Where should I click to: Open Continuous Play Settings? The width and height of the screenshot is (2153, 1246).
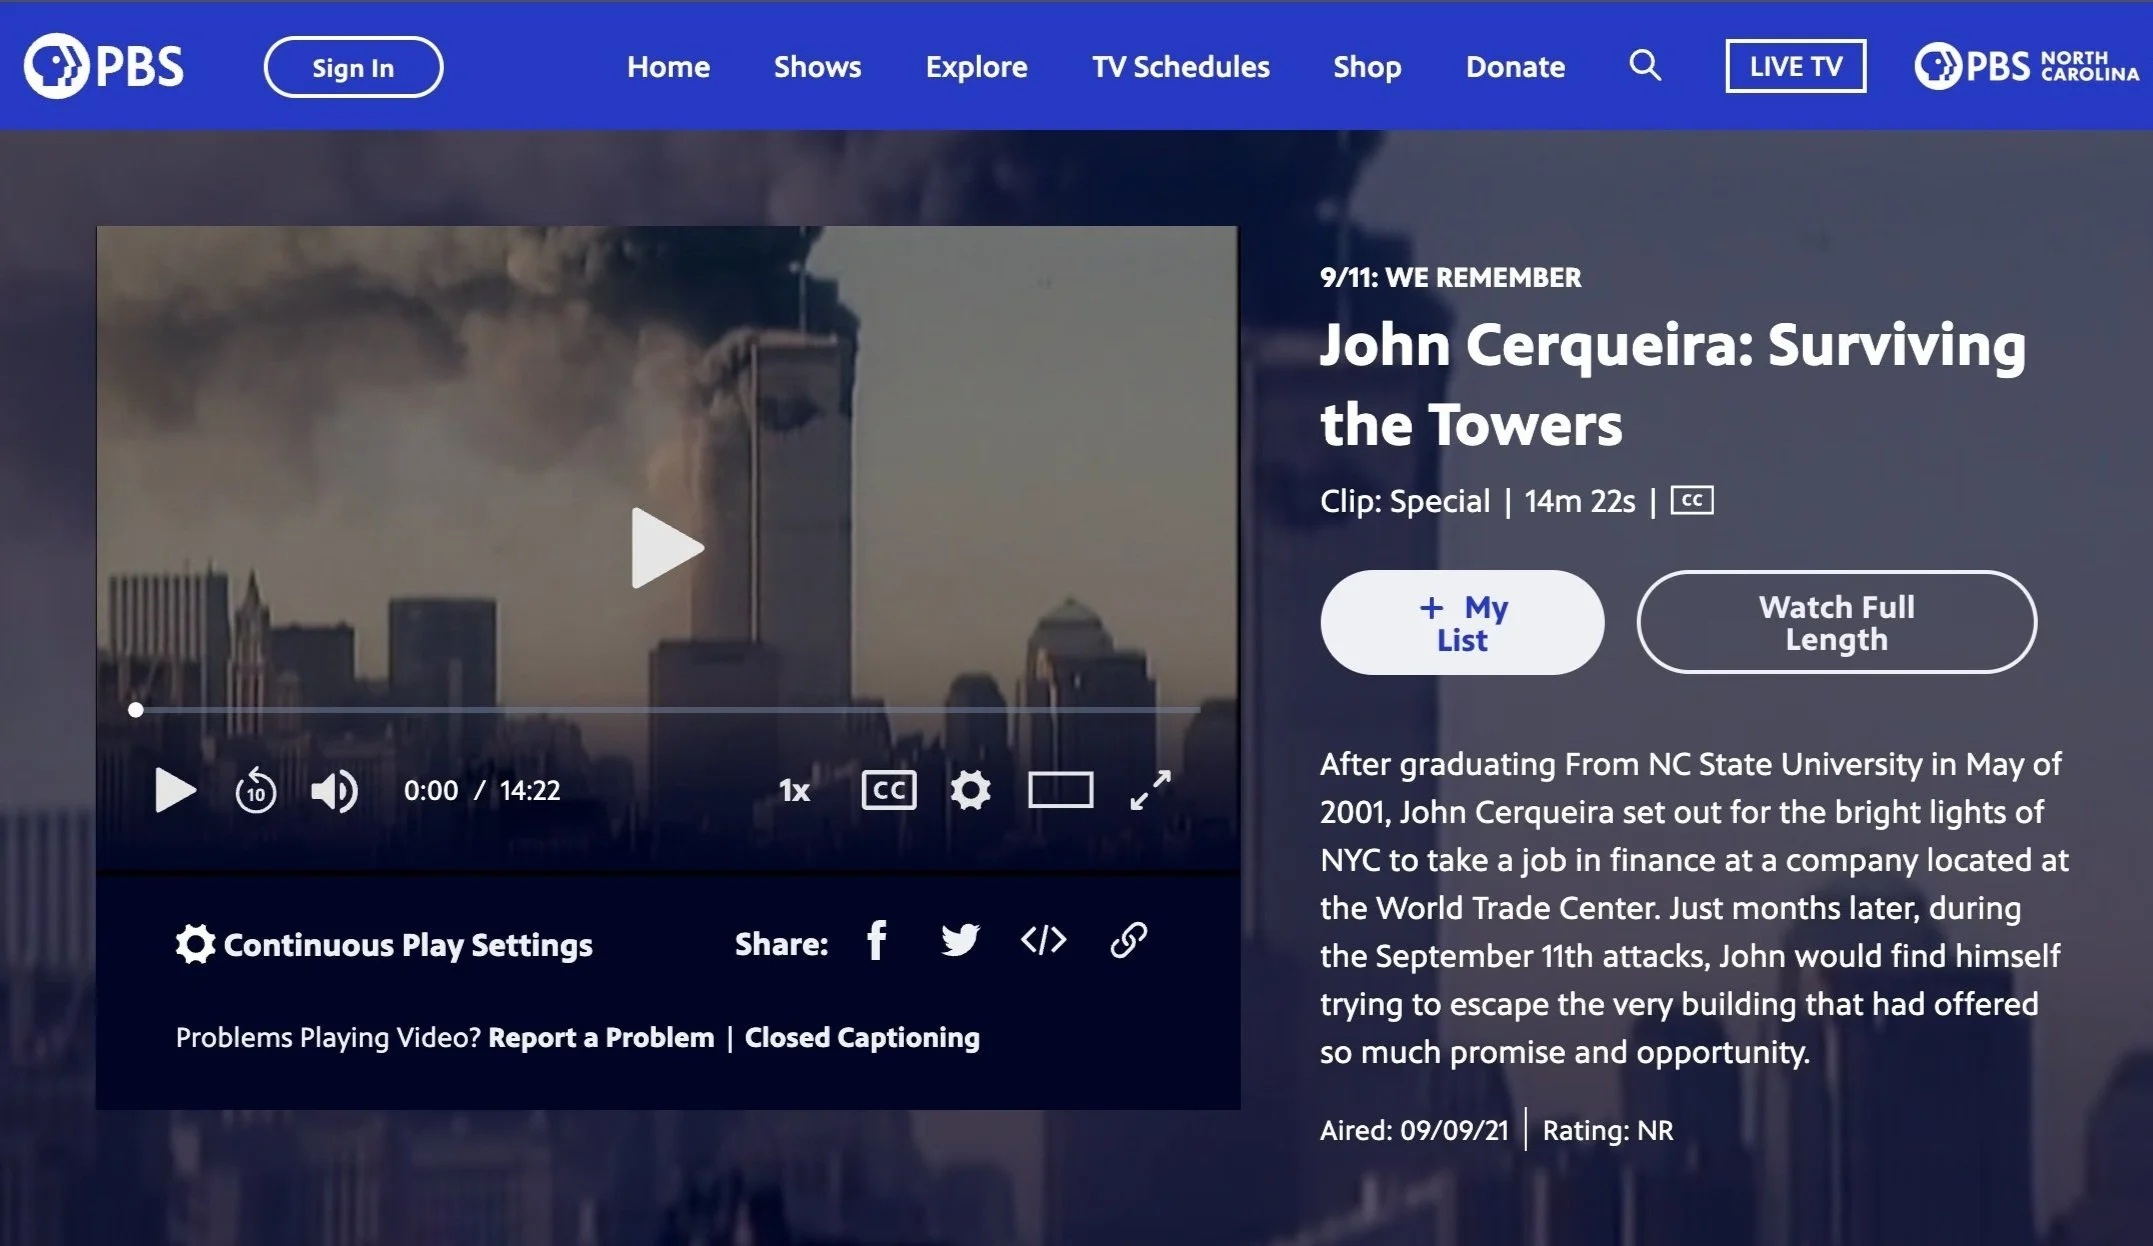[384, 945]
